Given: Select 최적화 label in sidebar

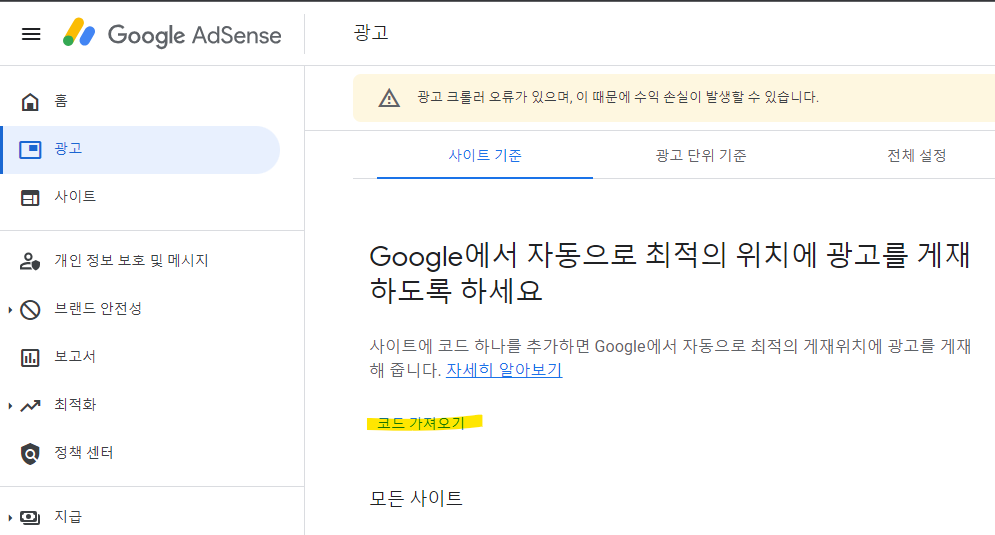Looking at the screenshot, I should (x=75, y=405).
